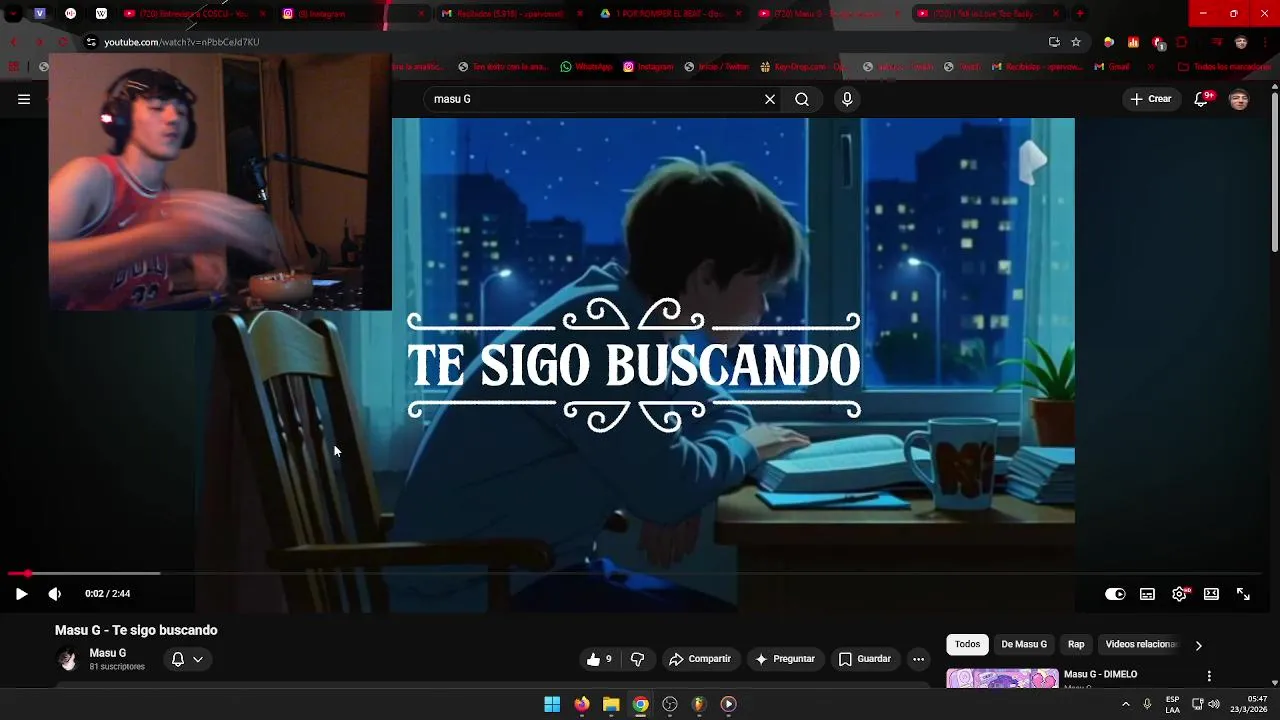Play the video with the player play button
Image resolution: width=1280 pixels, height=720 pixels.
[x=21, y=594]
